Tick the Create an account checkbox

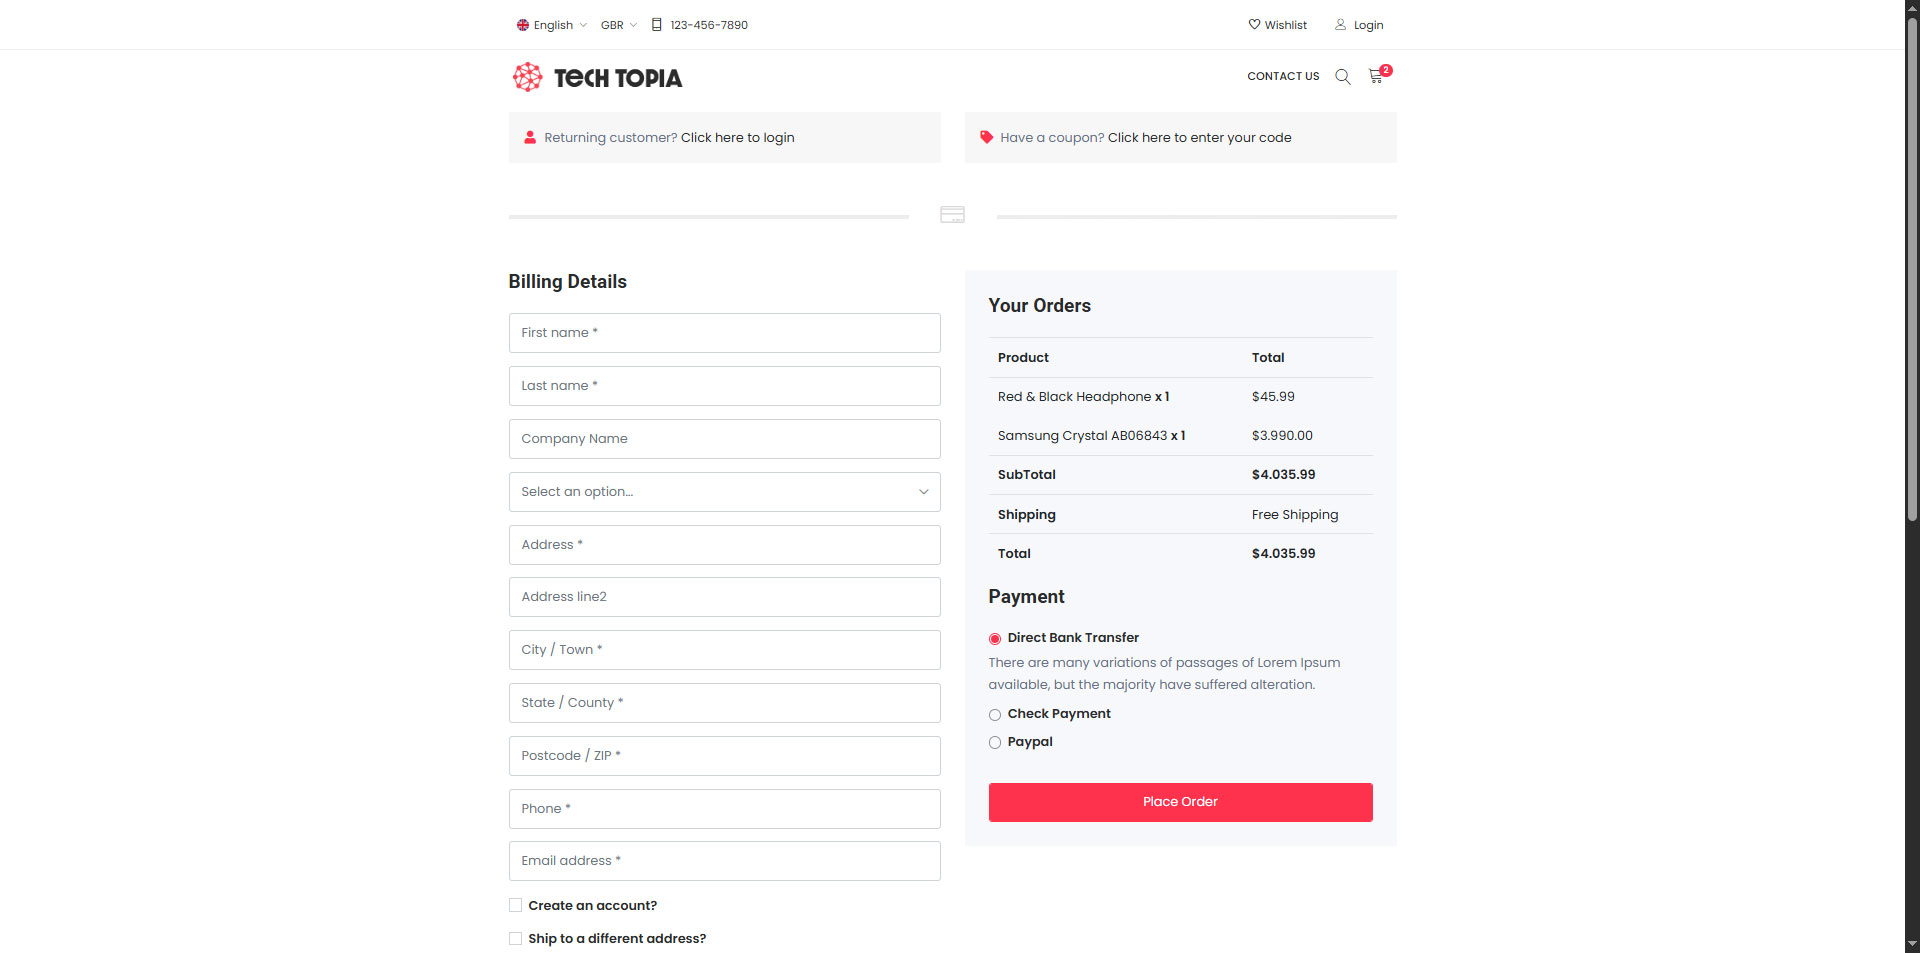[515, 905]
